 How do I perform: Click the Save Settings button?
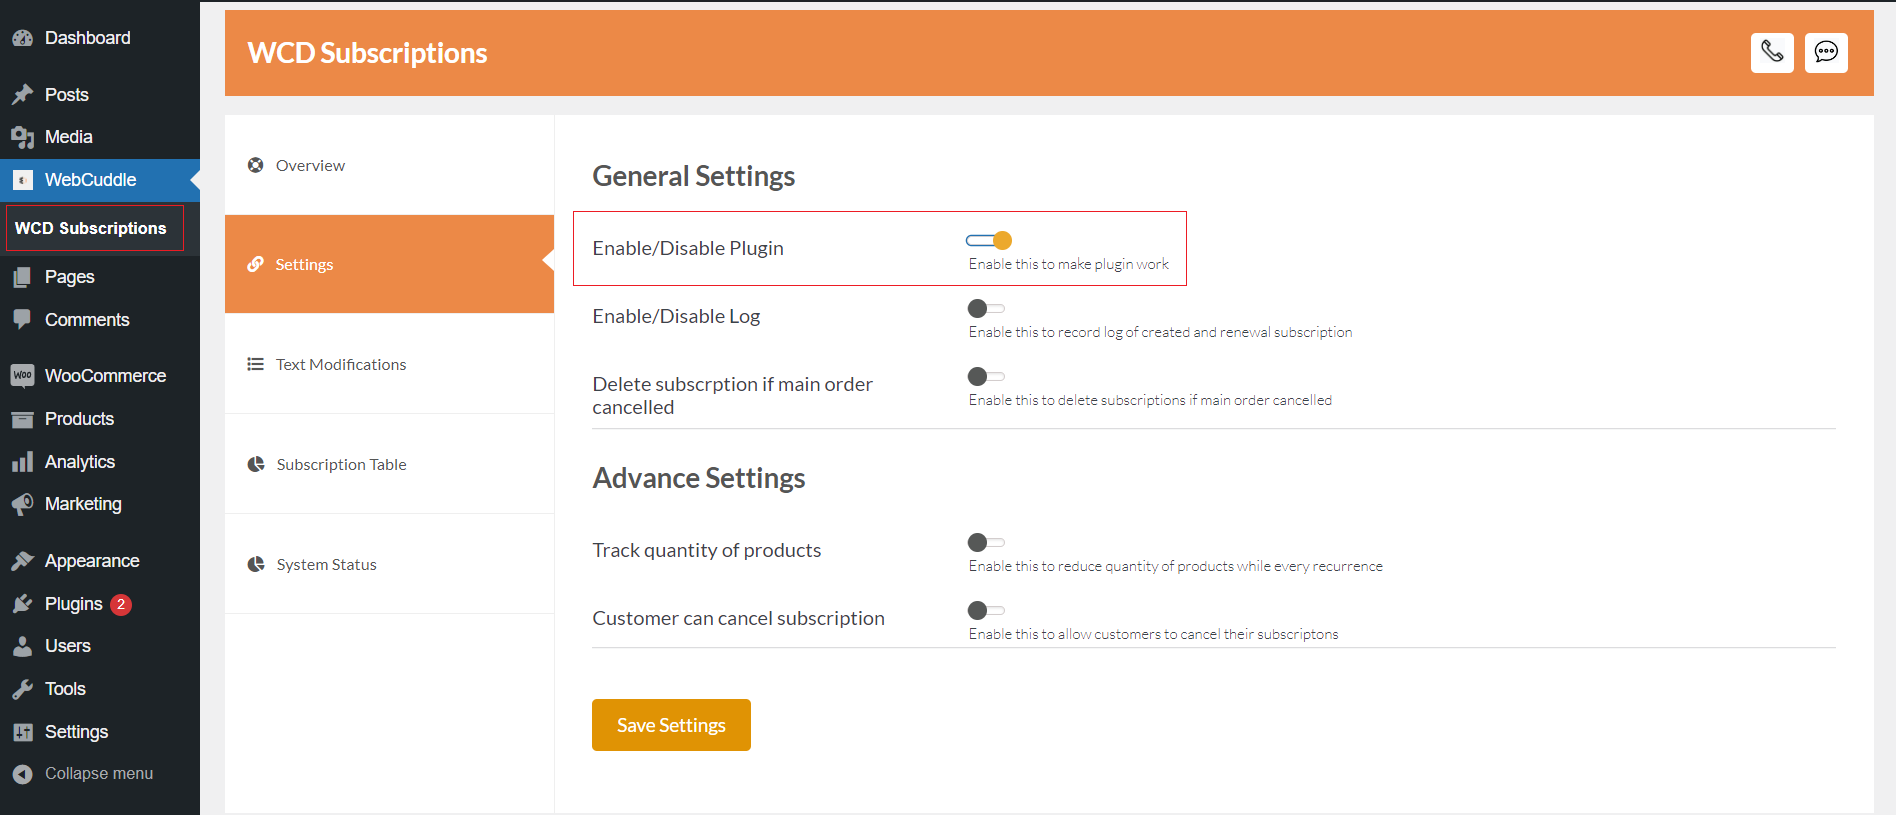671,725
